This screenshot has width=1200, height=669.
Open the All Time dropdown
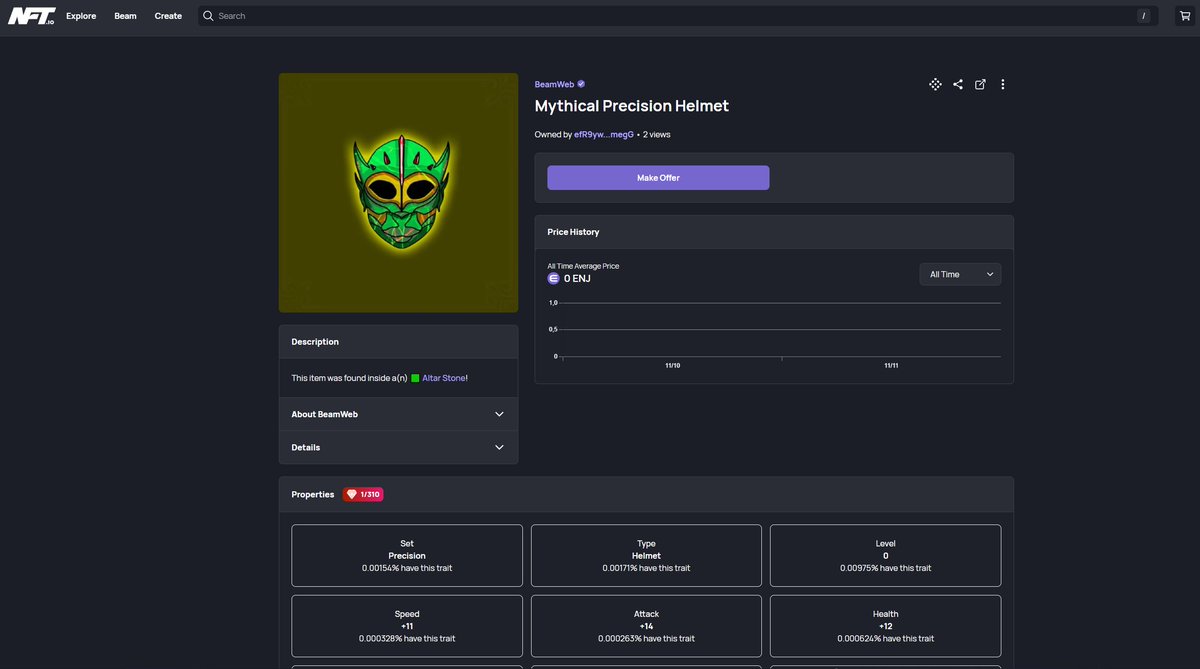[x=959, y=273]
